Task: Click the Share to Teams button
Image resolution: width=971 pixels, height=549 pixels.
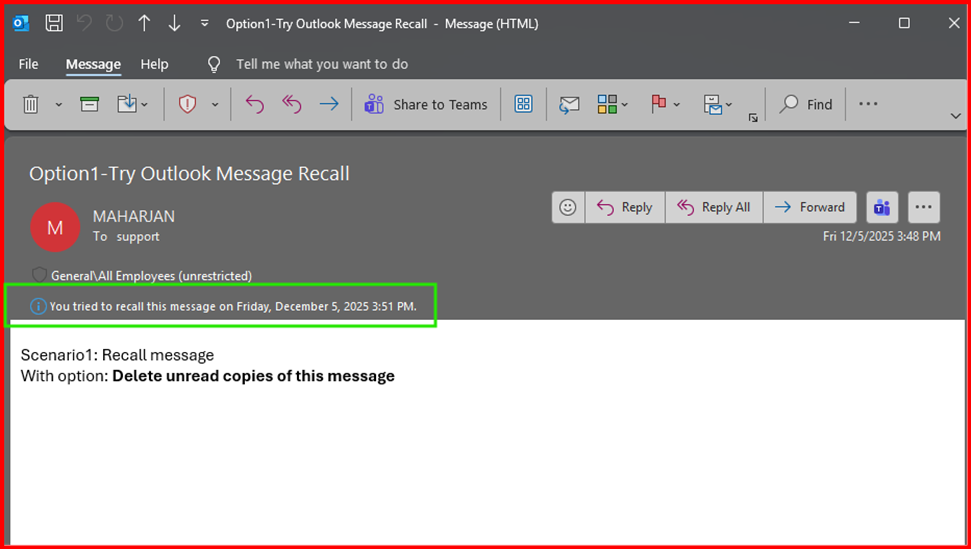Action: coord(426,104)
